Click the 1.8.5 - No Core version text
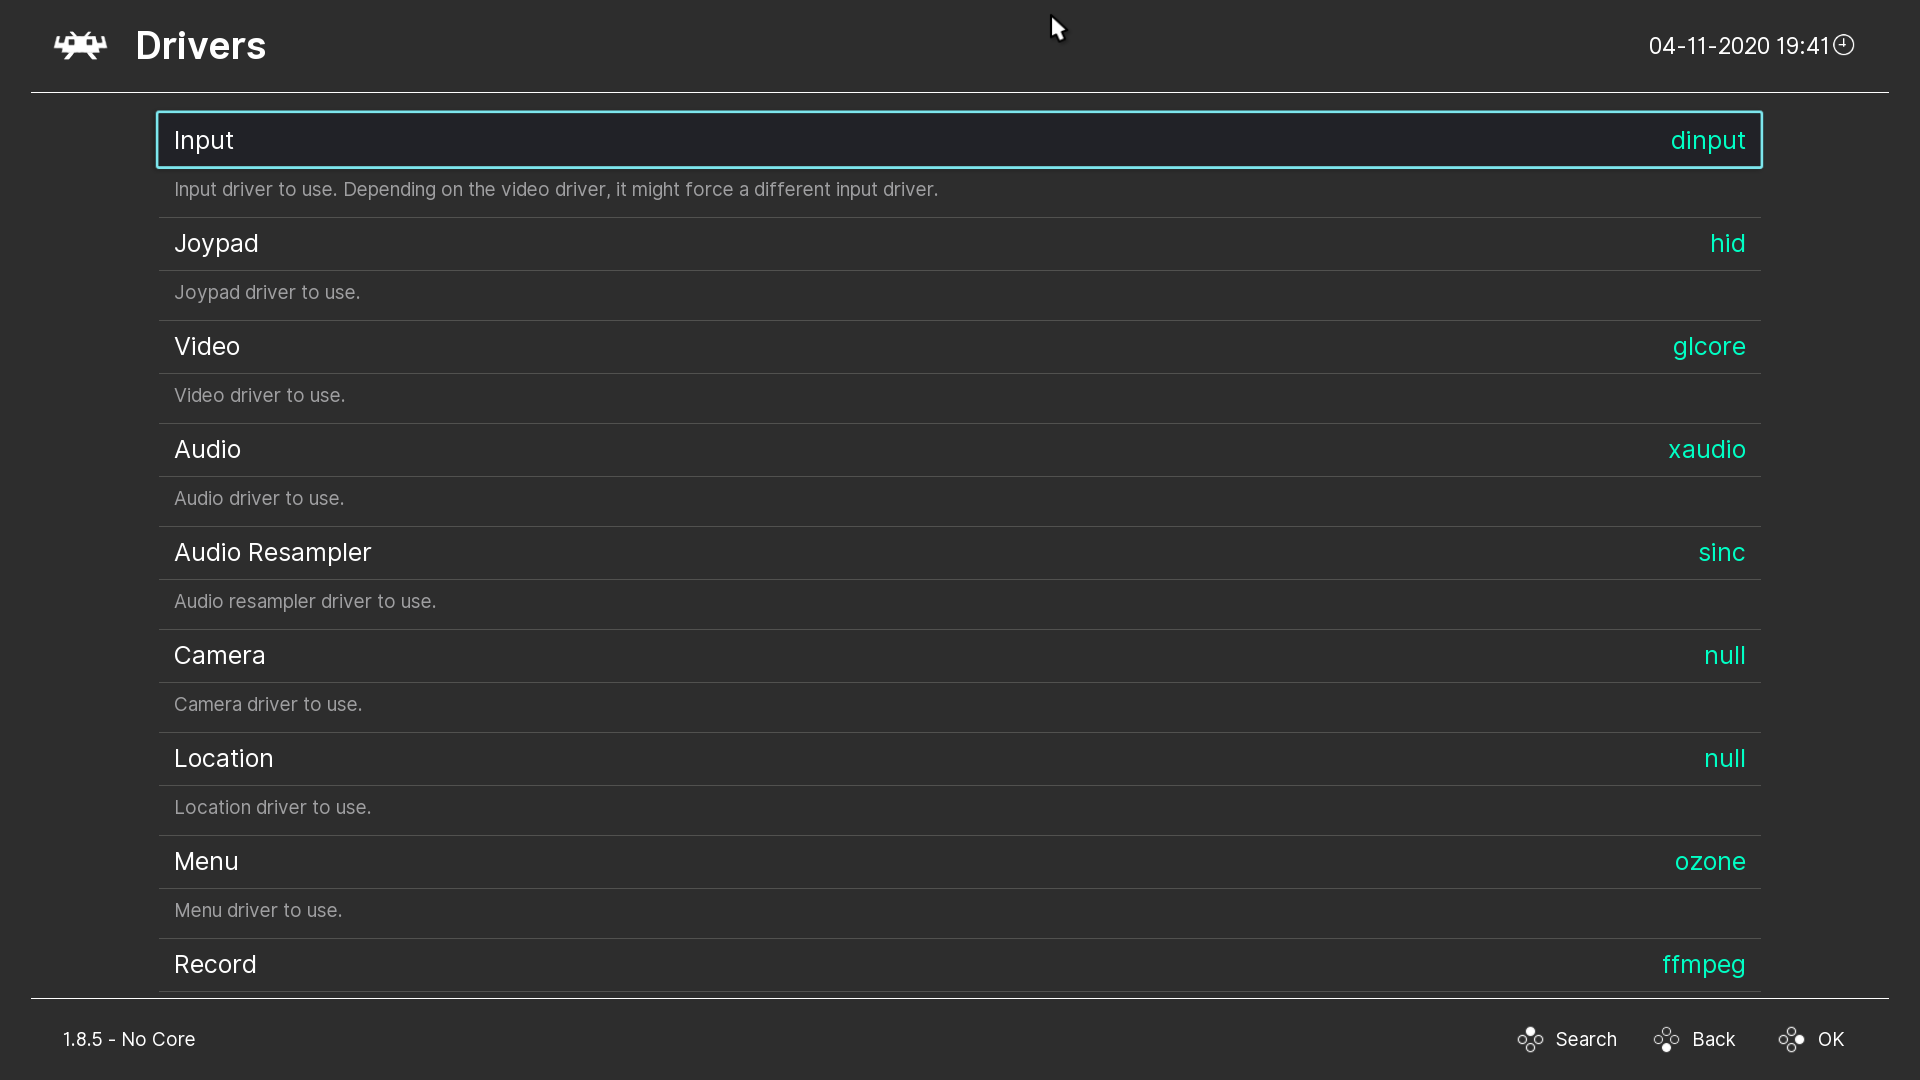This screenshot has height=1080, width=1920. click(129, 1040)
